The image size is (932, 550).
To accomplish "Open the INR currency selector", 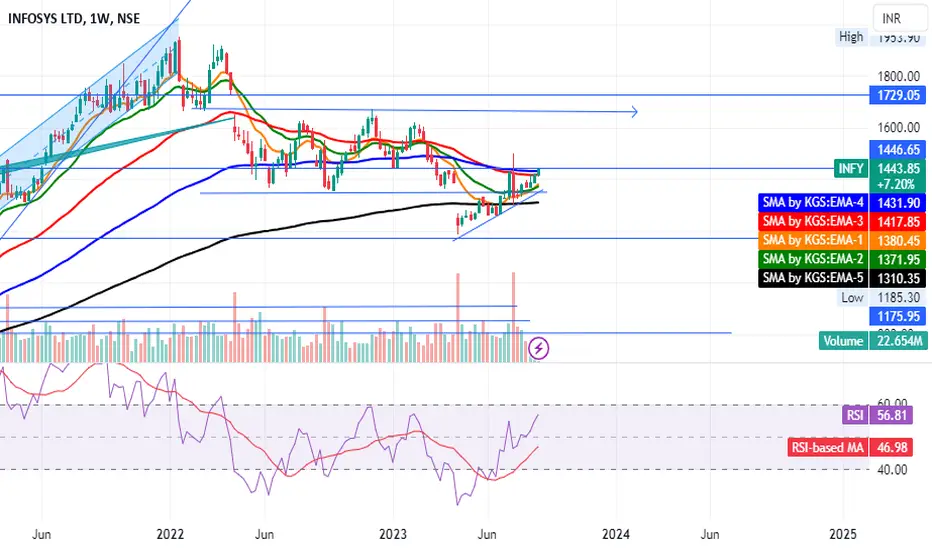I will pyautogui.click(x=901, y=18).
